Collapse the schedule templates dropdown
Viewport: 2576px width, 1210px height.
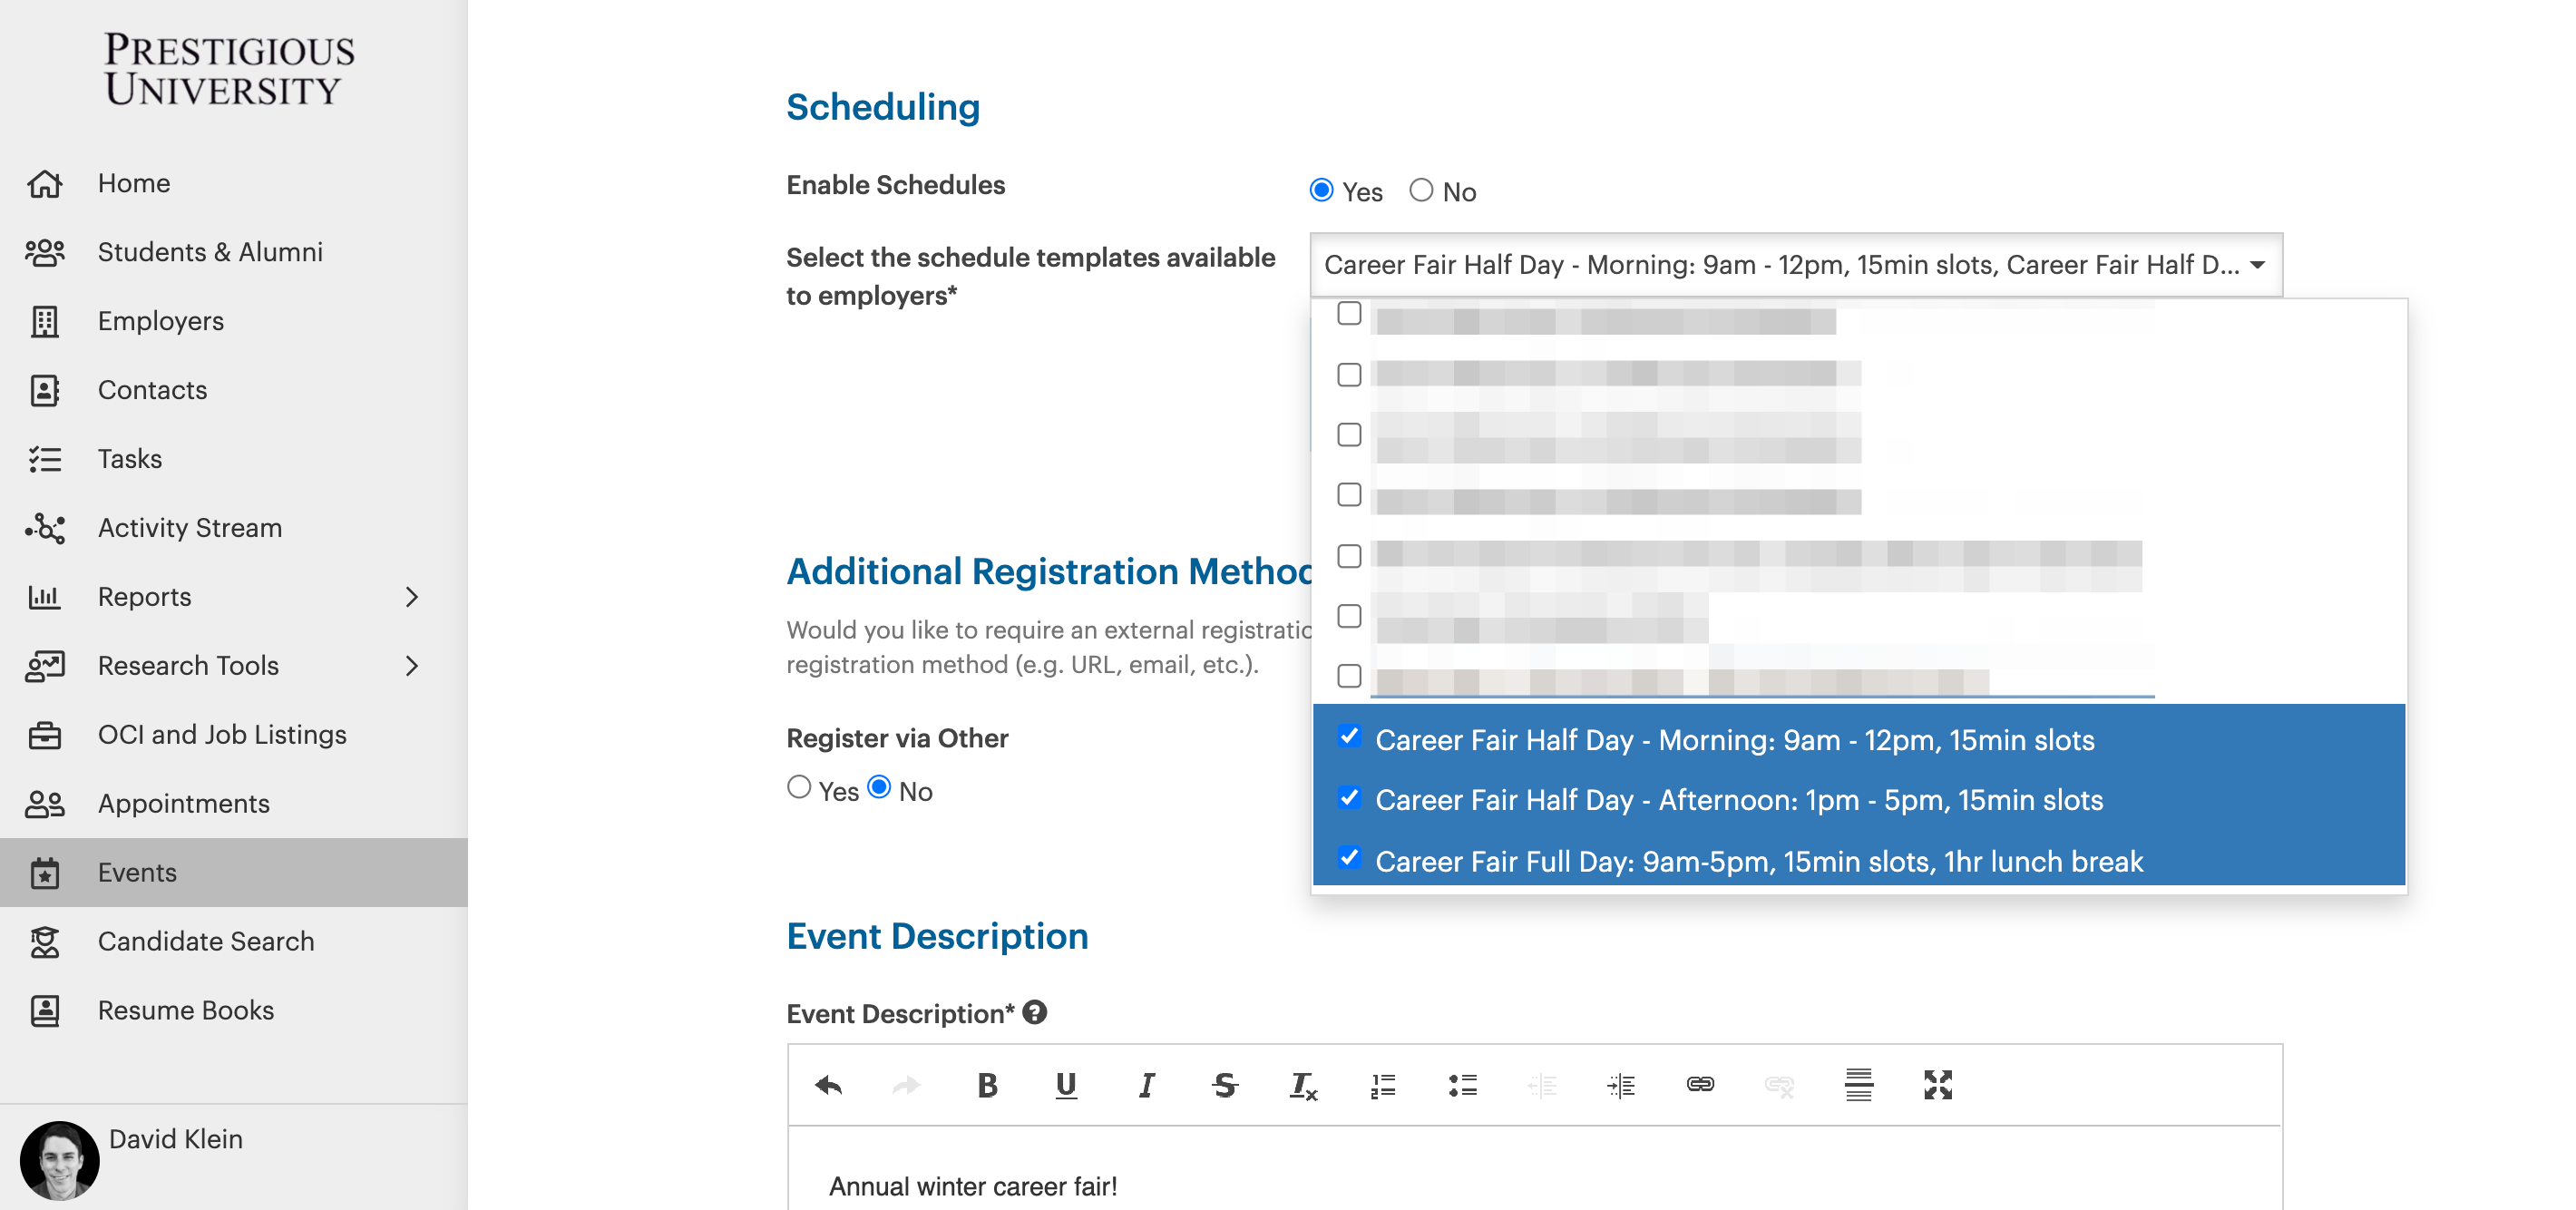(x=2257, y=265)
